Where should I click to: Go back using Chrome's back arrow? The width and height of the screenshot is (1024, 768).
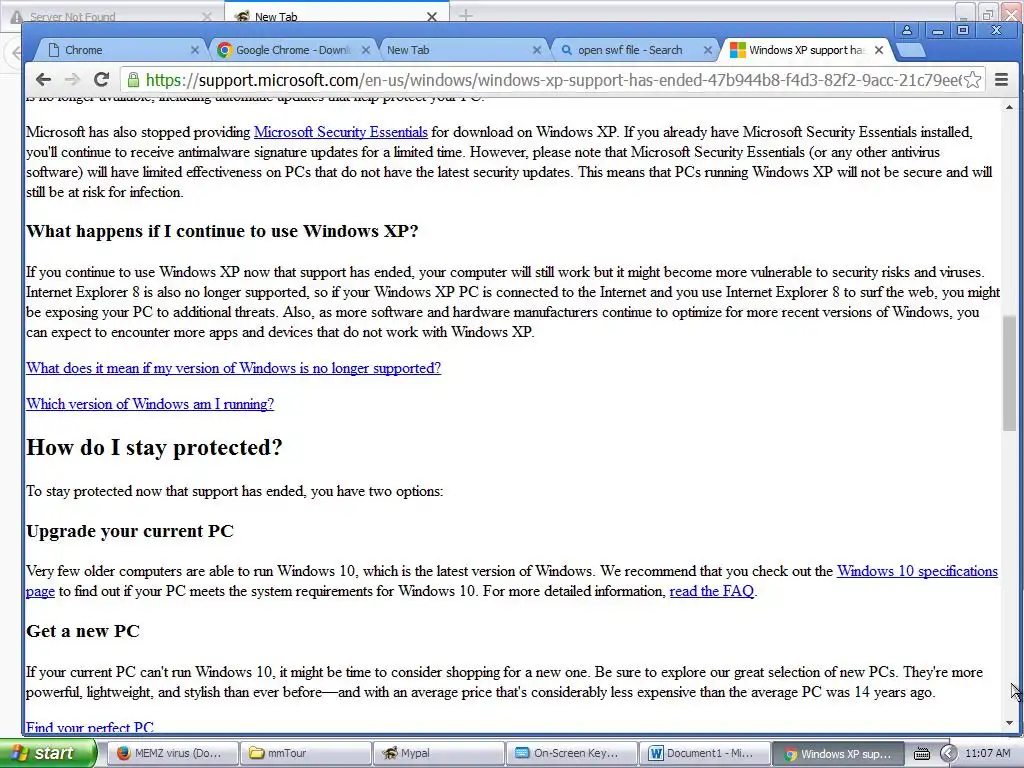44,80
